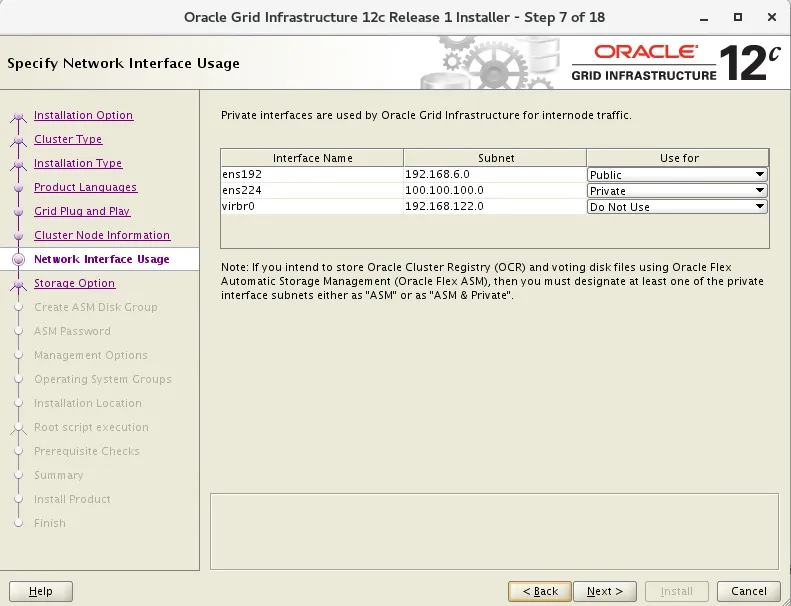Viewport: 791px width, 606px height.
Task: Go to Cluster Node Information step
Action: click(x=102, y=235)
